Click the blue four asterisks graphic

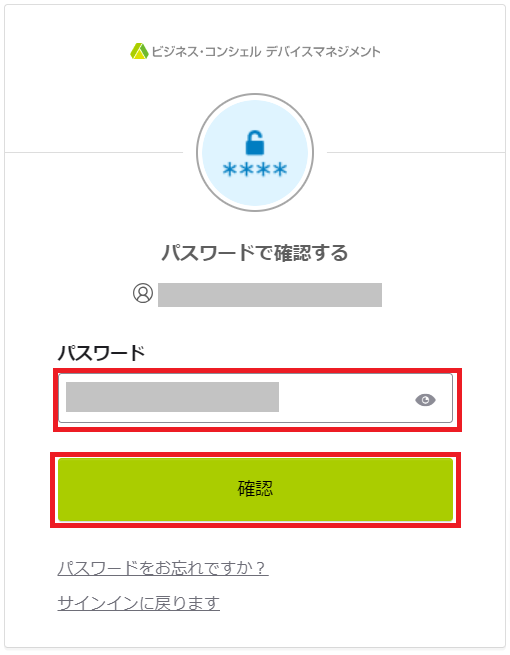point(255,170)
